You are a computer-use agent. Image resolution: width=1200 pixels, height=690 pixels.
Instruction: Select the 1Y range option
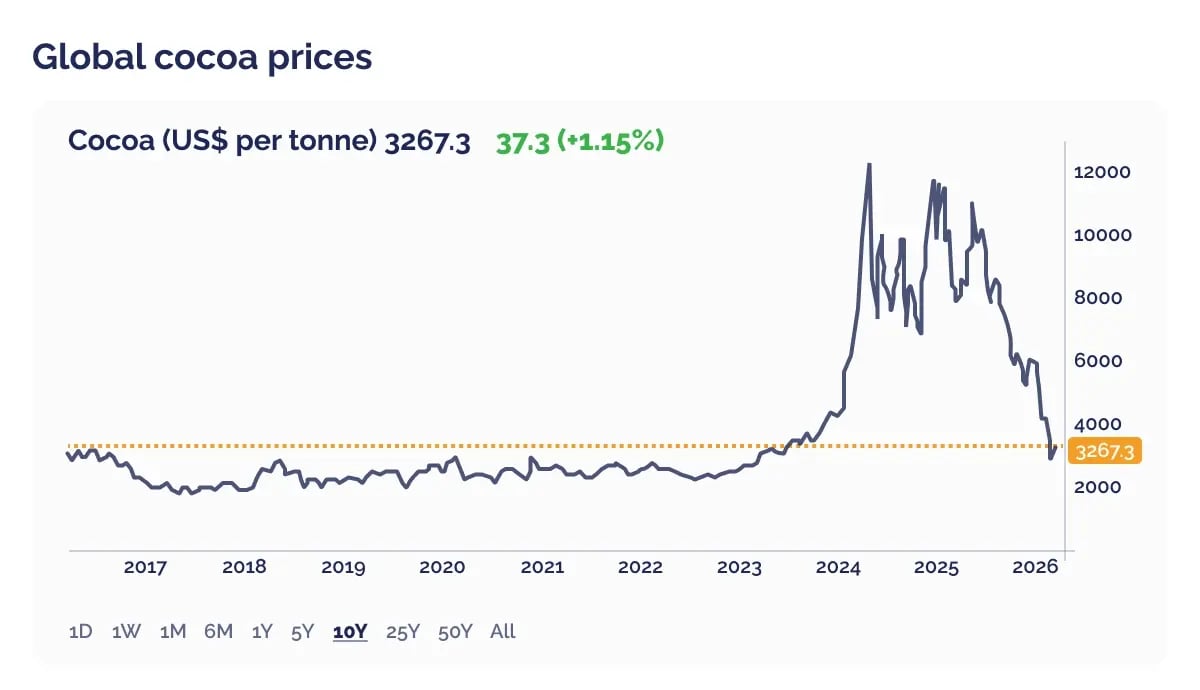262,631
